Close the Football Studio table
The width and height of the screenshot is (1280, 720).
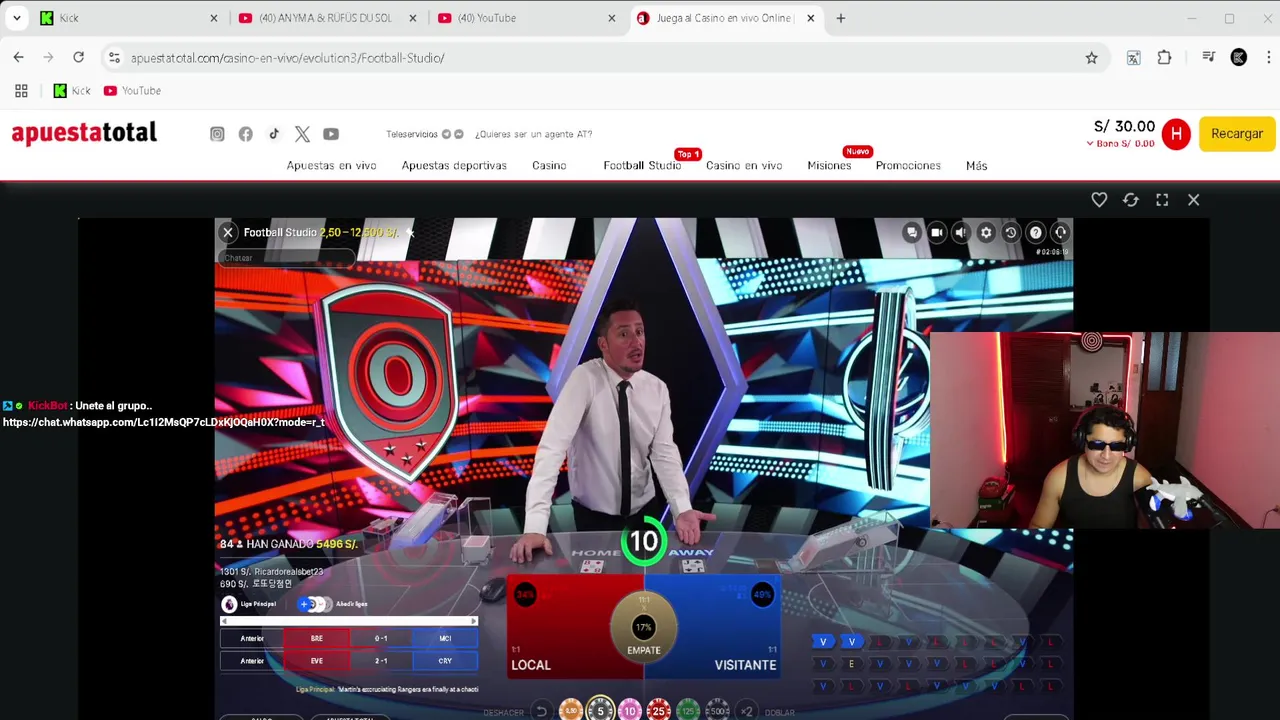[228, 232]
